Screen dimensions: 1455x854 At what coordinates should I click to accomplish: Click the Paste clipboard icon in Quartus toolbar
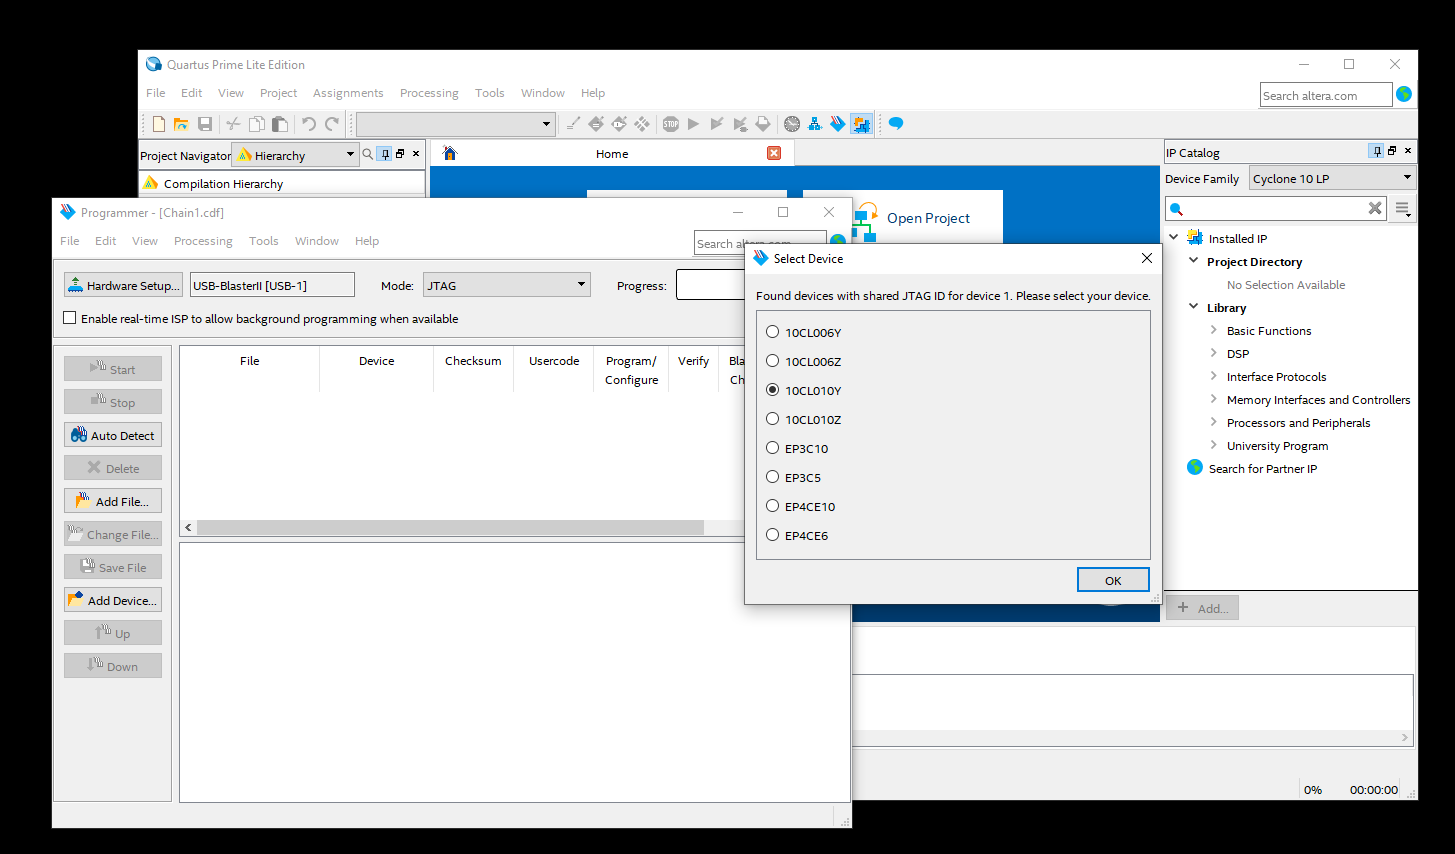coord(280,124)
